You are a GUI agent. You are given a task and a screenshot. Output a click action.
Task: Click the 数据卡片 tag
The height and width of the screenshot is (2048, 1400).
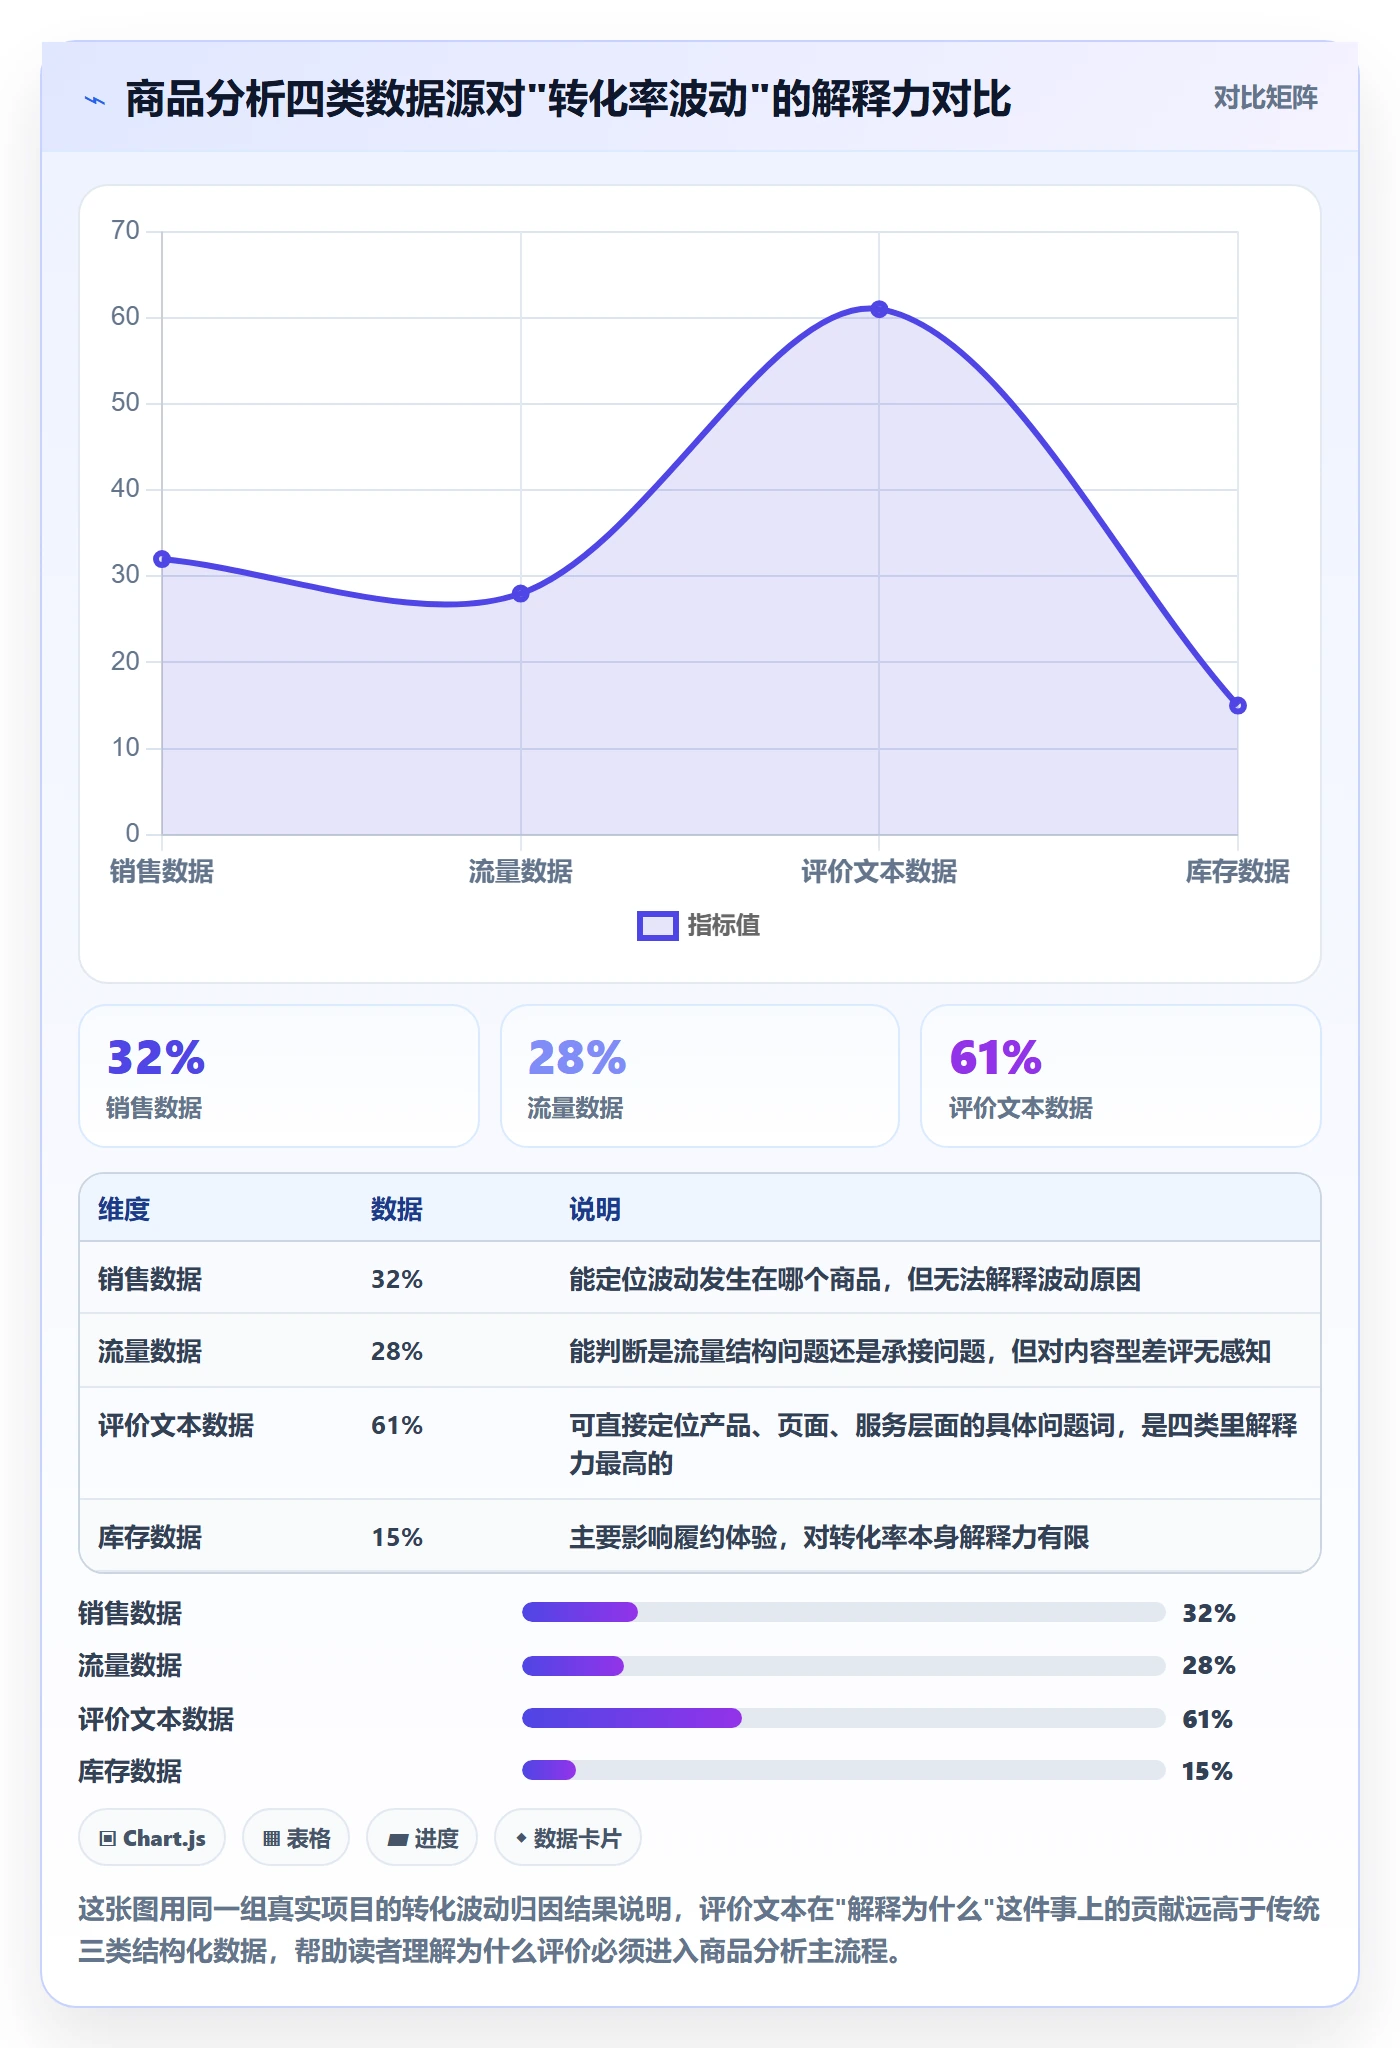568,1838
